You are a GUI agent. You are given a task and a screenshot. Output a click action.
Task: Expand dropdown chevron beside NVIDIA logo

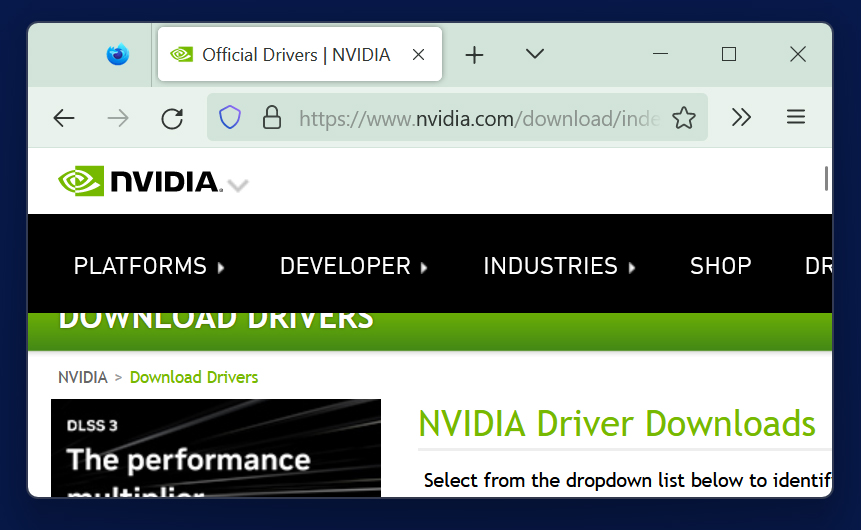pyautogui.click(x=238, y=185)
